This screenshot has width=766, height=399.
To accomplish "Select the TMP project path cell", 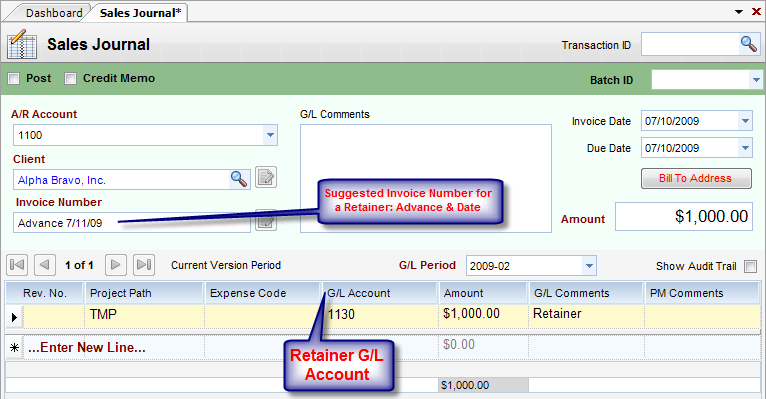I will 145,315.
